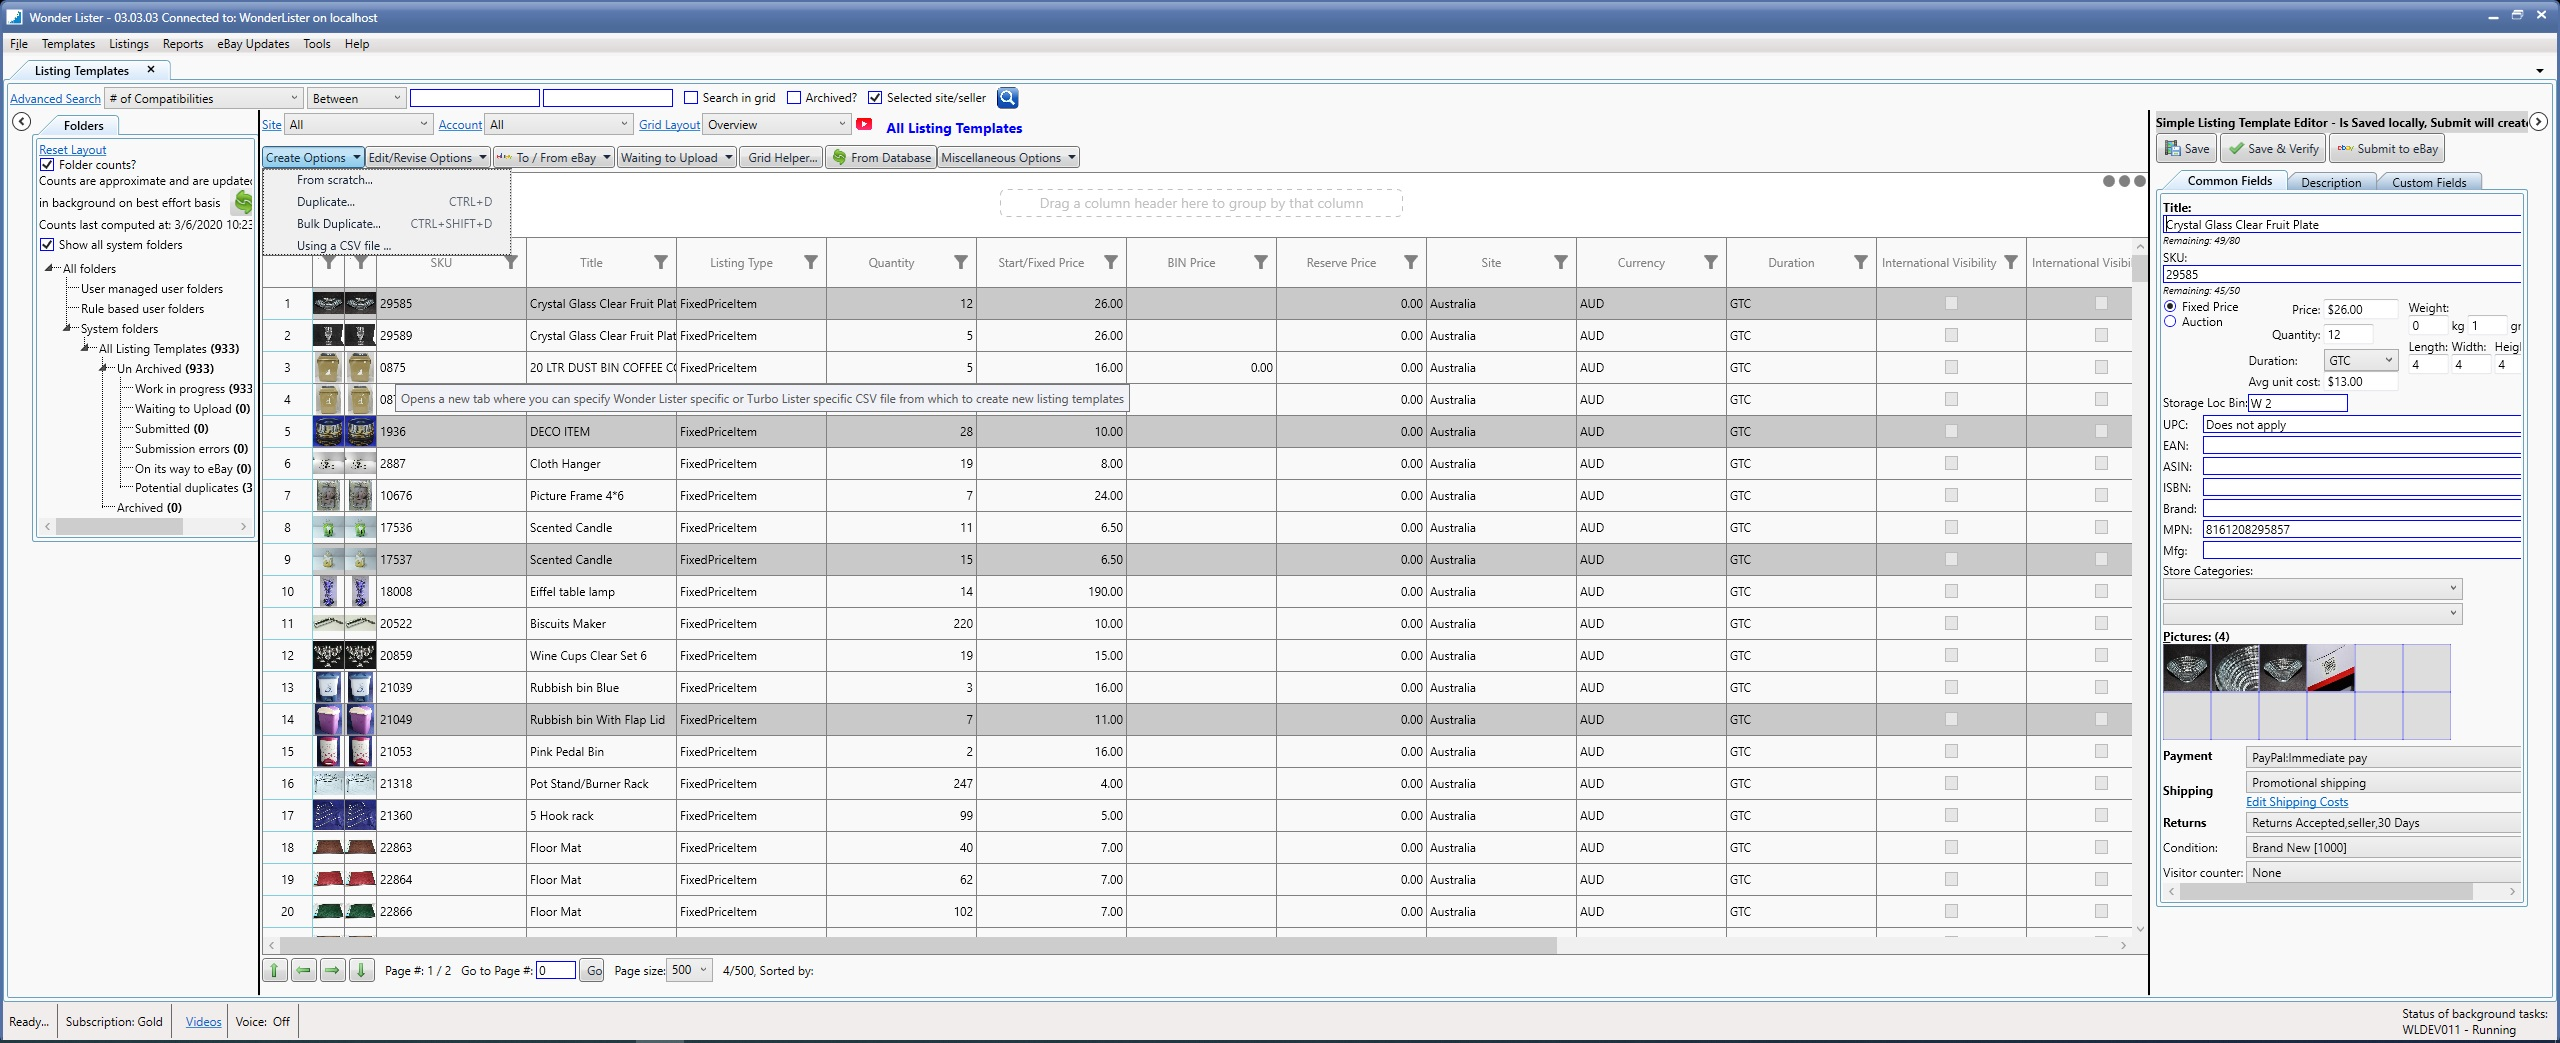
Task: Open the YouTube video help icon
Action: [865, 125]
